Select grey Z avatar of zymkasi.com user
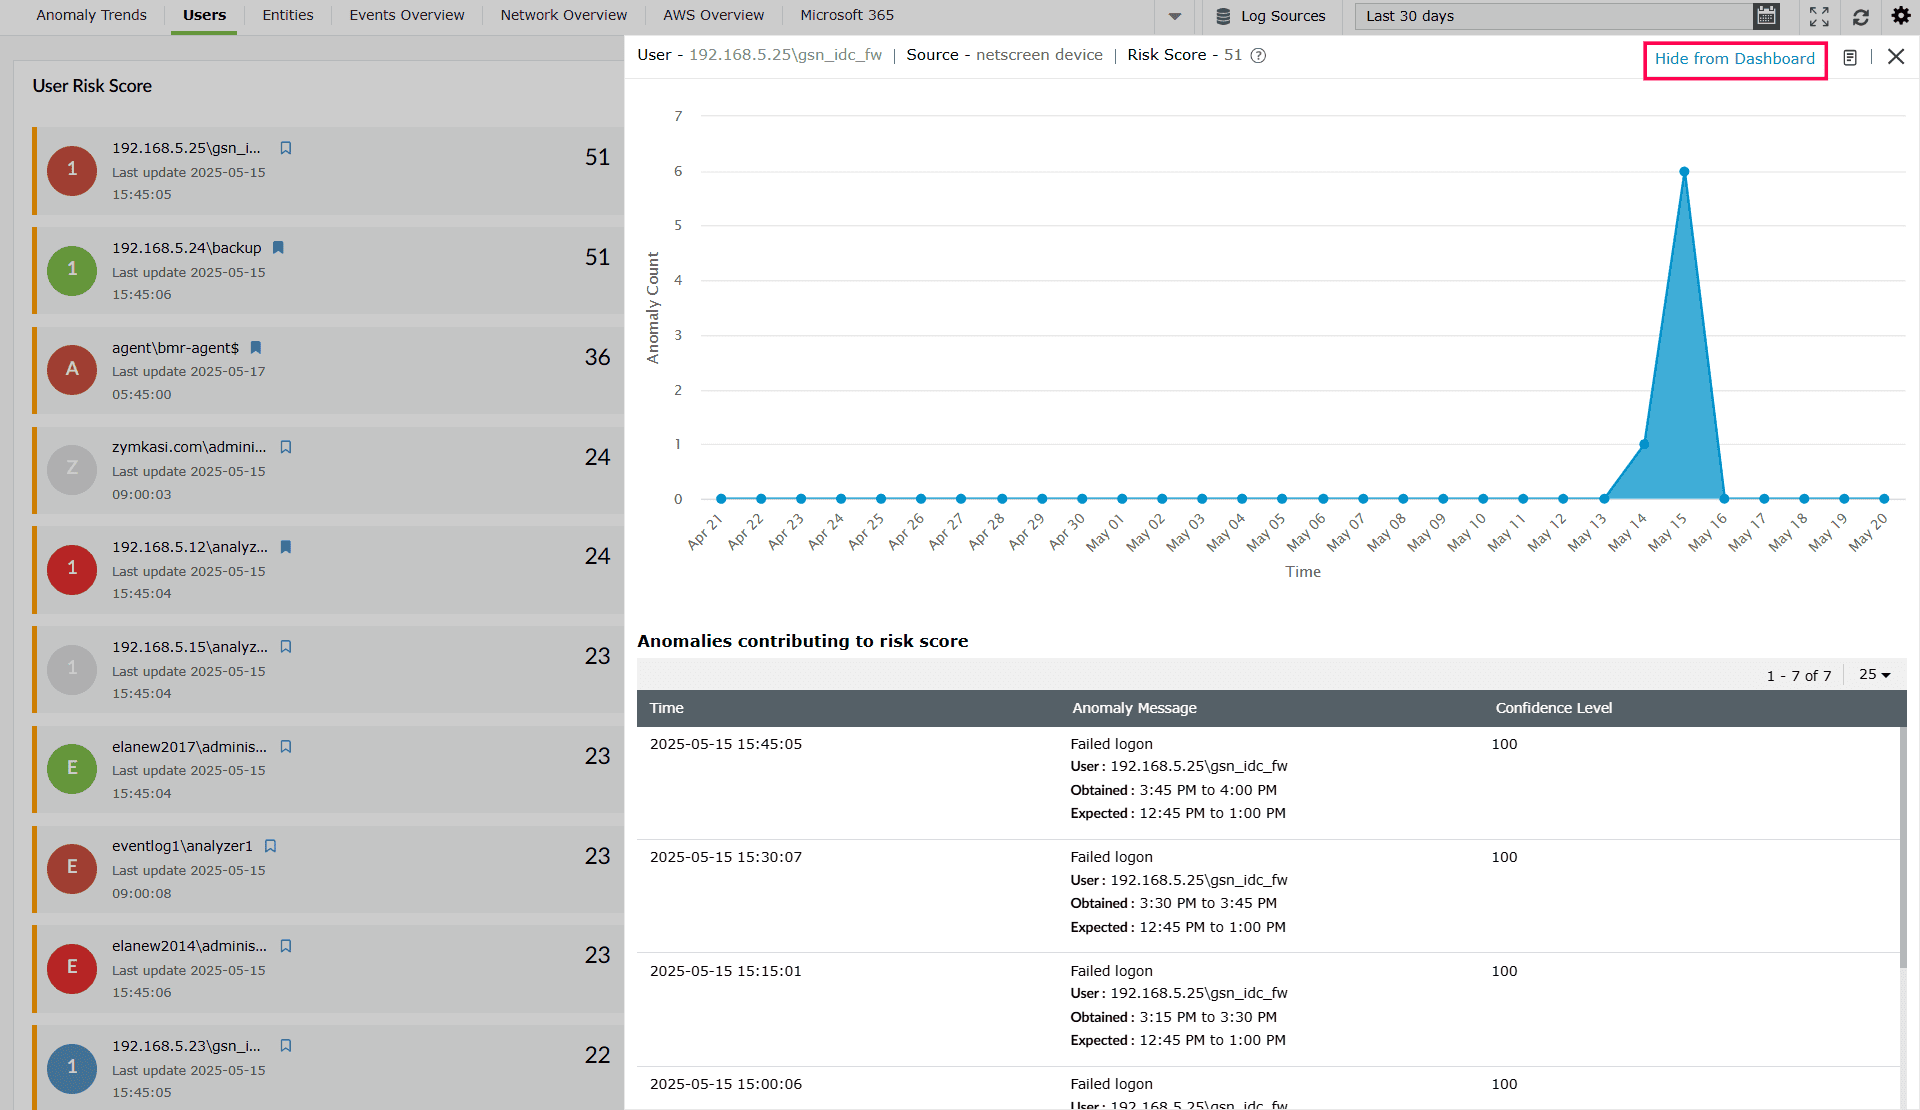The height and width of the screenshot is (1110, 1920). [x=72, y=469]
